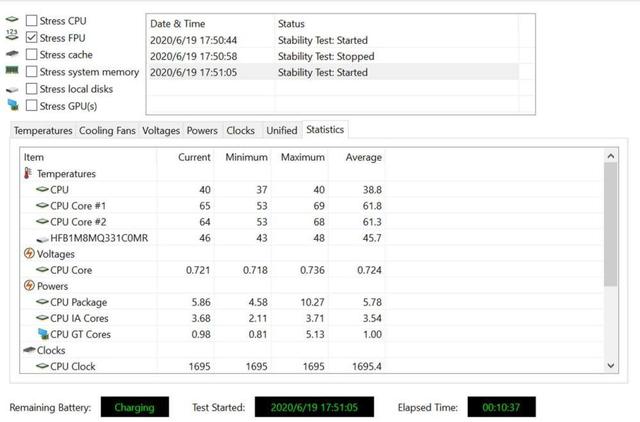Click the HFB1M8MQ331C0MR drive icon
Image resolution: width=640 pixels, height=422 pixels.
(x=42, y=238)
